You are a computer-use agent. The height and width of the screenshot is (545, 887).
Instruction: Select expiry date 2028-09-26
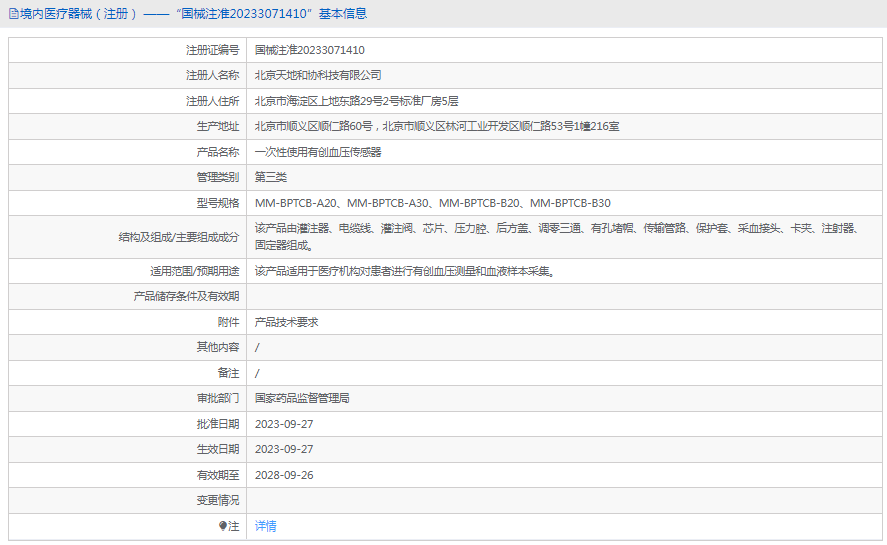click(x=284, y=475)
